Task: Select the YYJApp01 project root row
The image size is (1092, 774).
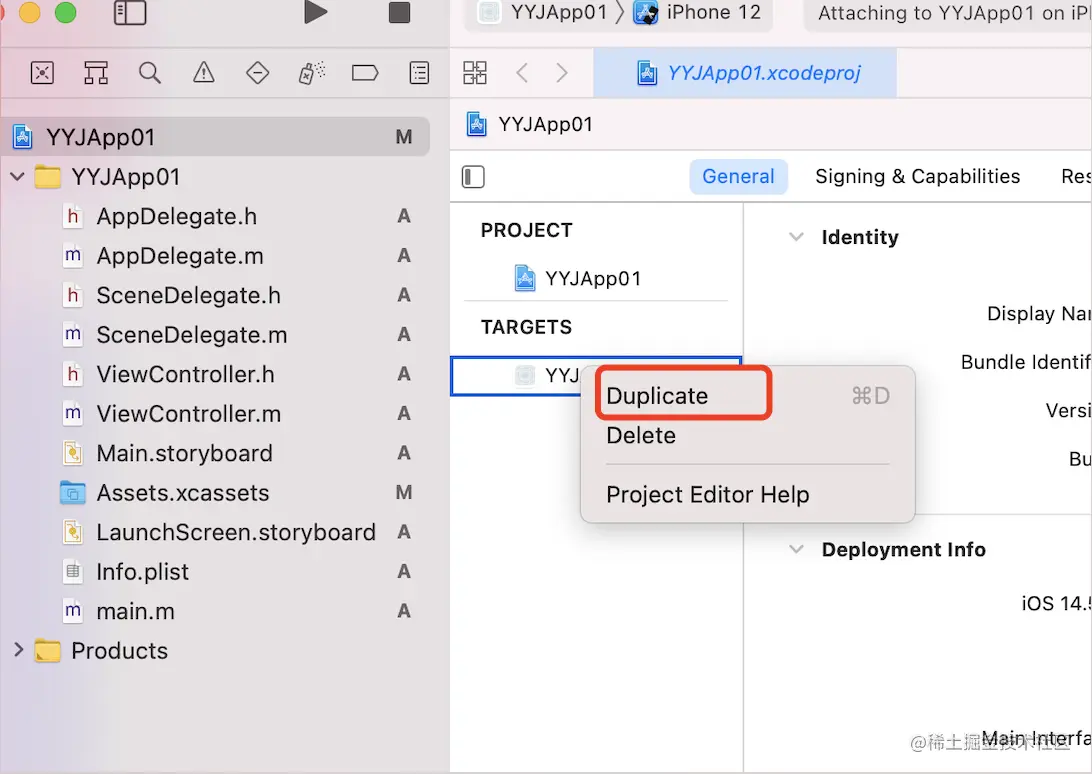Action: pyautogui.click(x=215, y=137)
